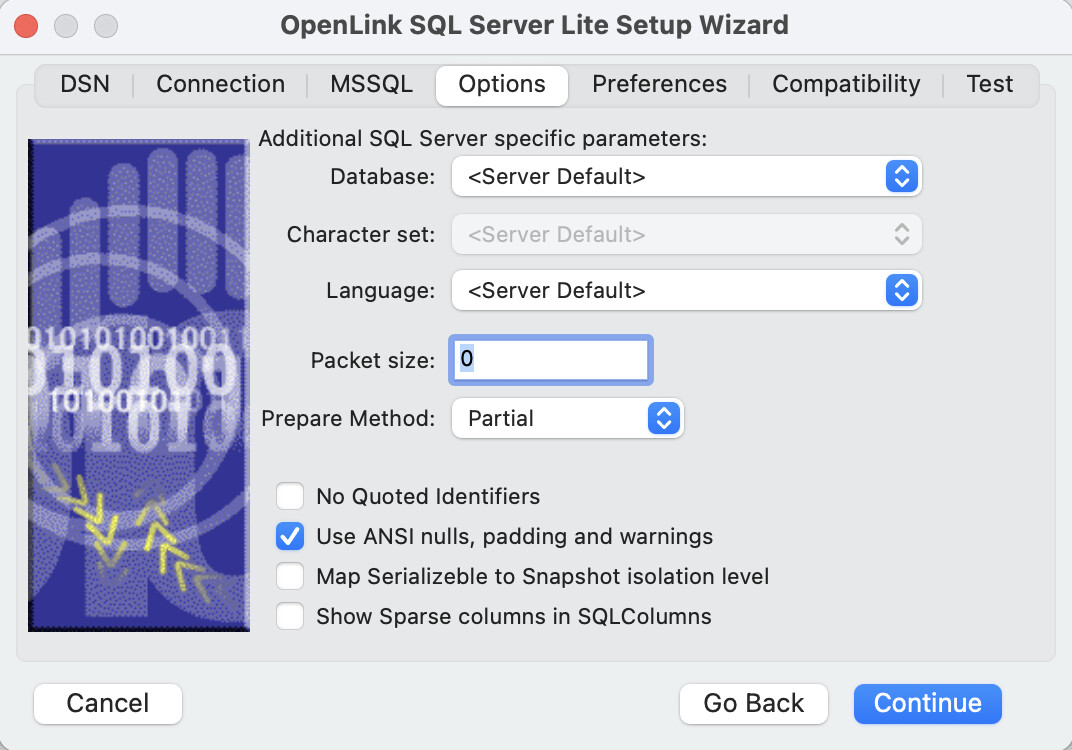
Task: Check Show Sparse columns in SQLColumns
Action: [290, 617]
